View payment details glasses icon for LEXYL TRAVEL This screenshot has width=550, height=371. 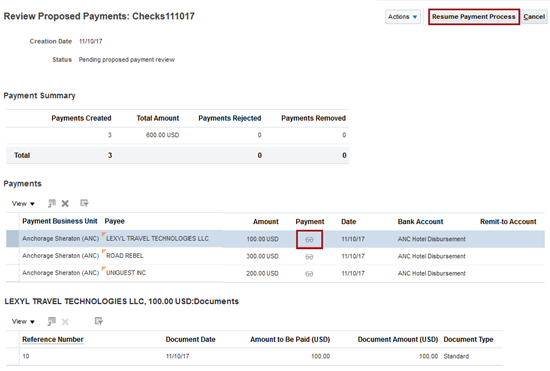coord(309,240)
